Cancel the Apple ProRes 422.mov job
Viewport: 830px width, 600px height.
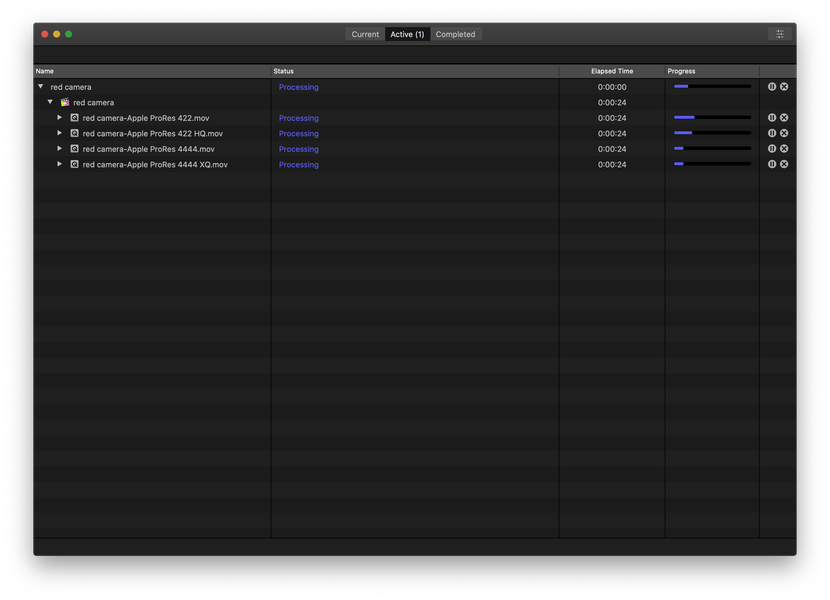(784, 118)
